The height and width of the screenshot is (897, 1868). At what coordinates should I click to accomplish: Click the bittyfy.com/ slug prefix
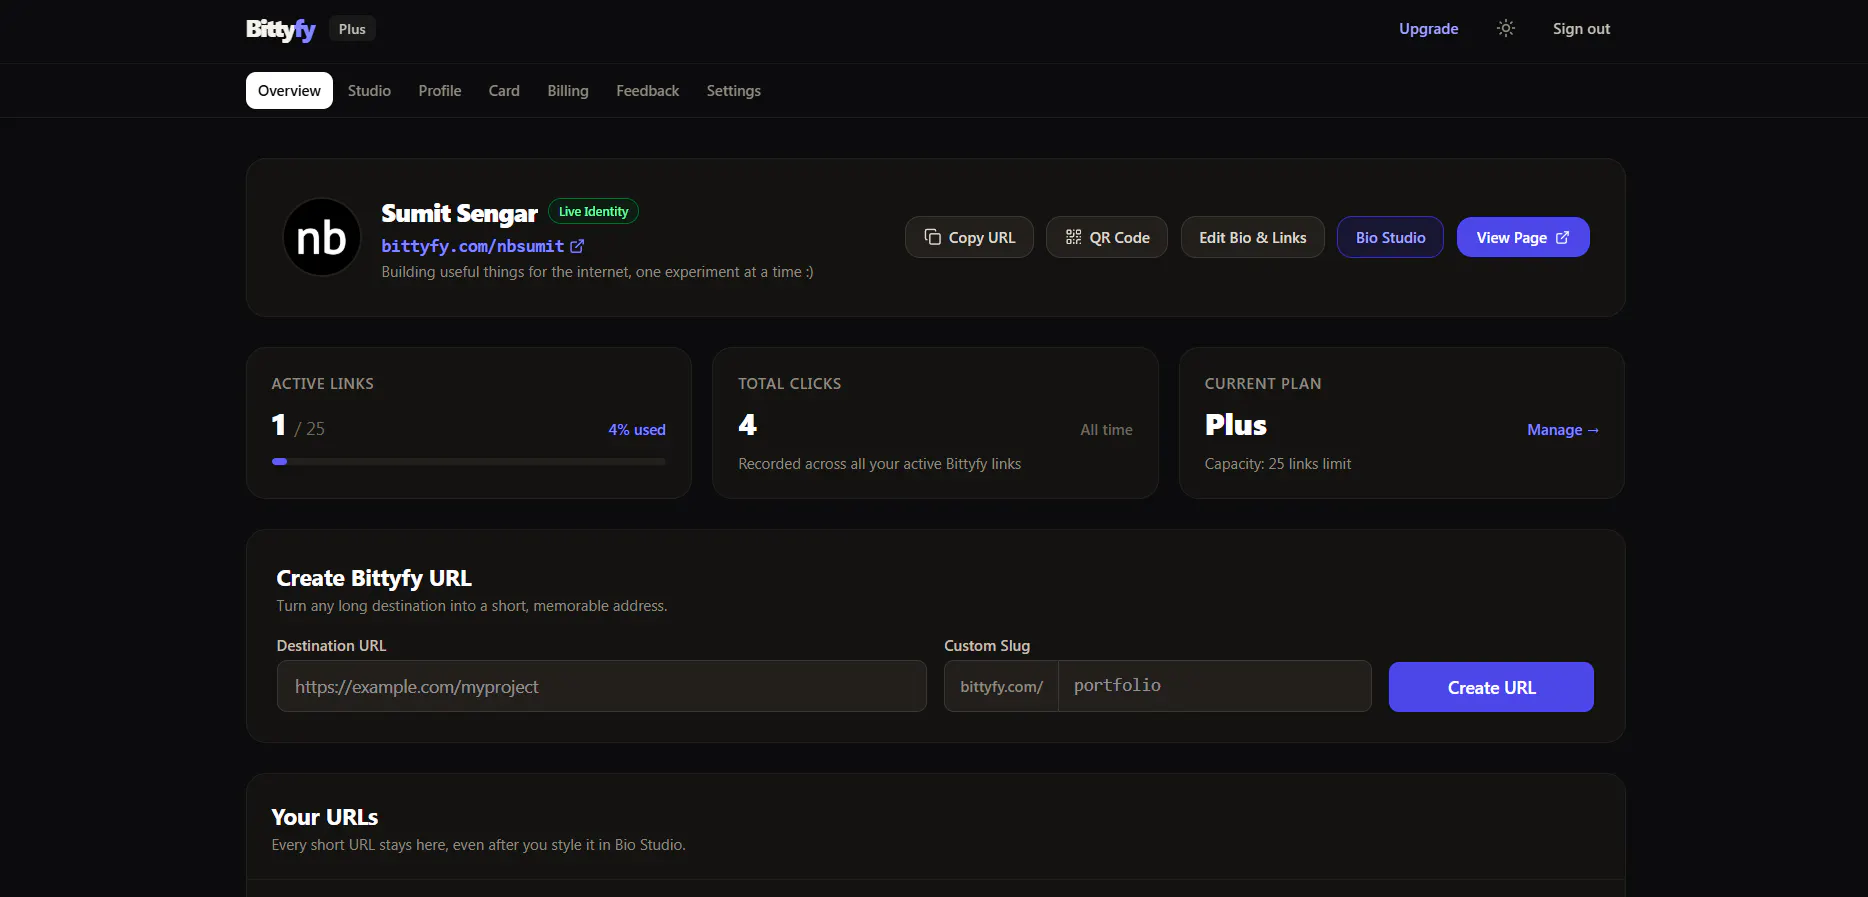(x=1001, y=686)
